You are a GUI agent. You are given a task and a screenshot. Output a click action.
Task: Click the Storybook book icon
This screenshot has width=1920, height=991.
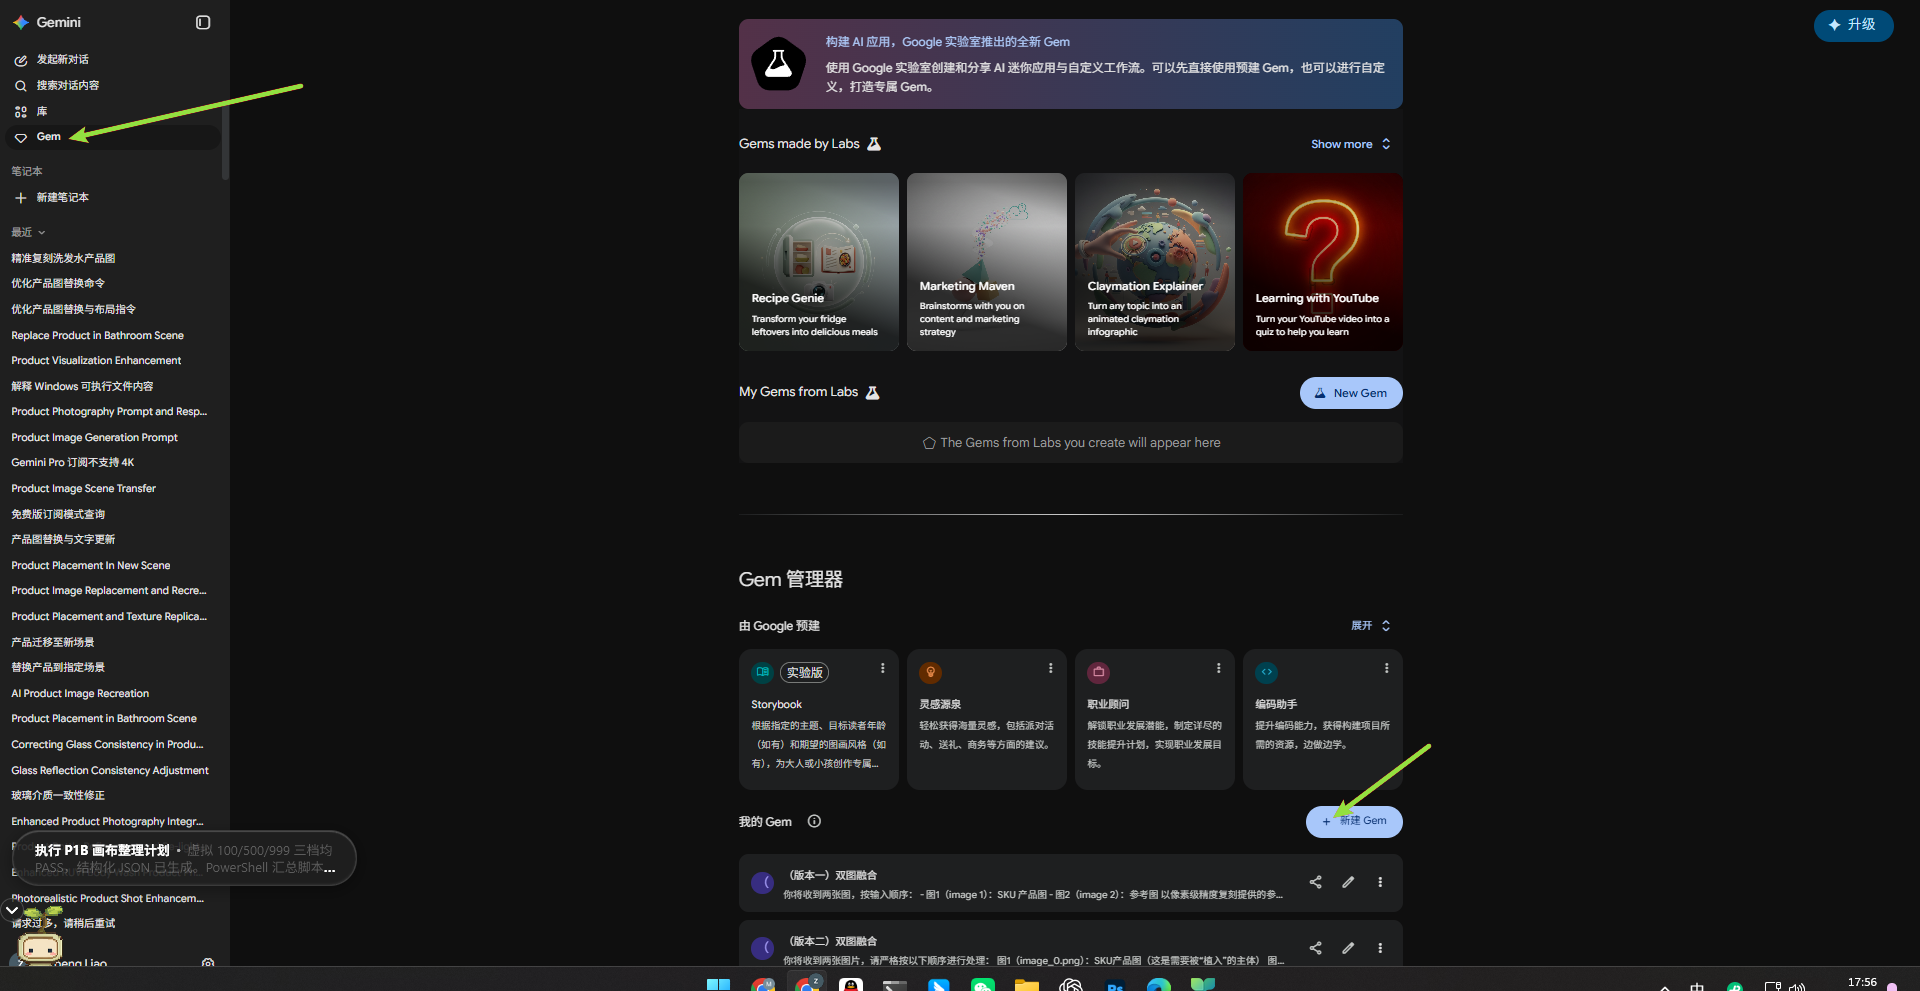pos(762,672)
